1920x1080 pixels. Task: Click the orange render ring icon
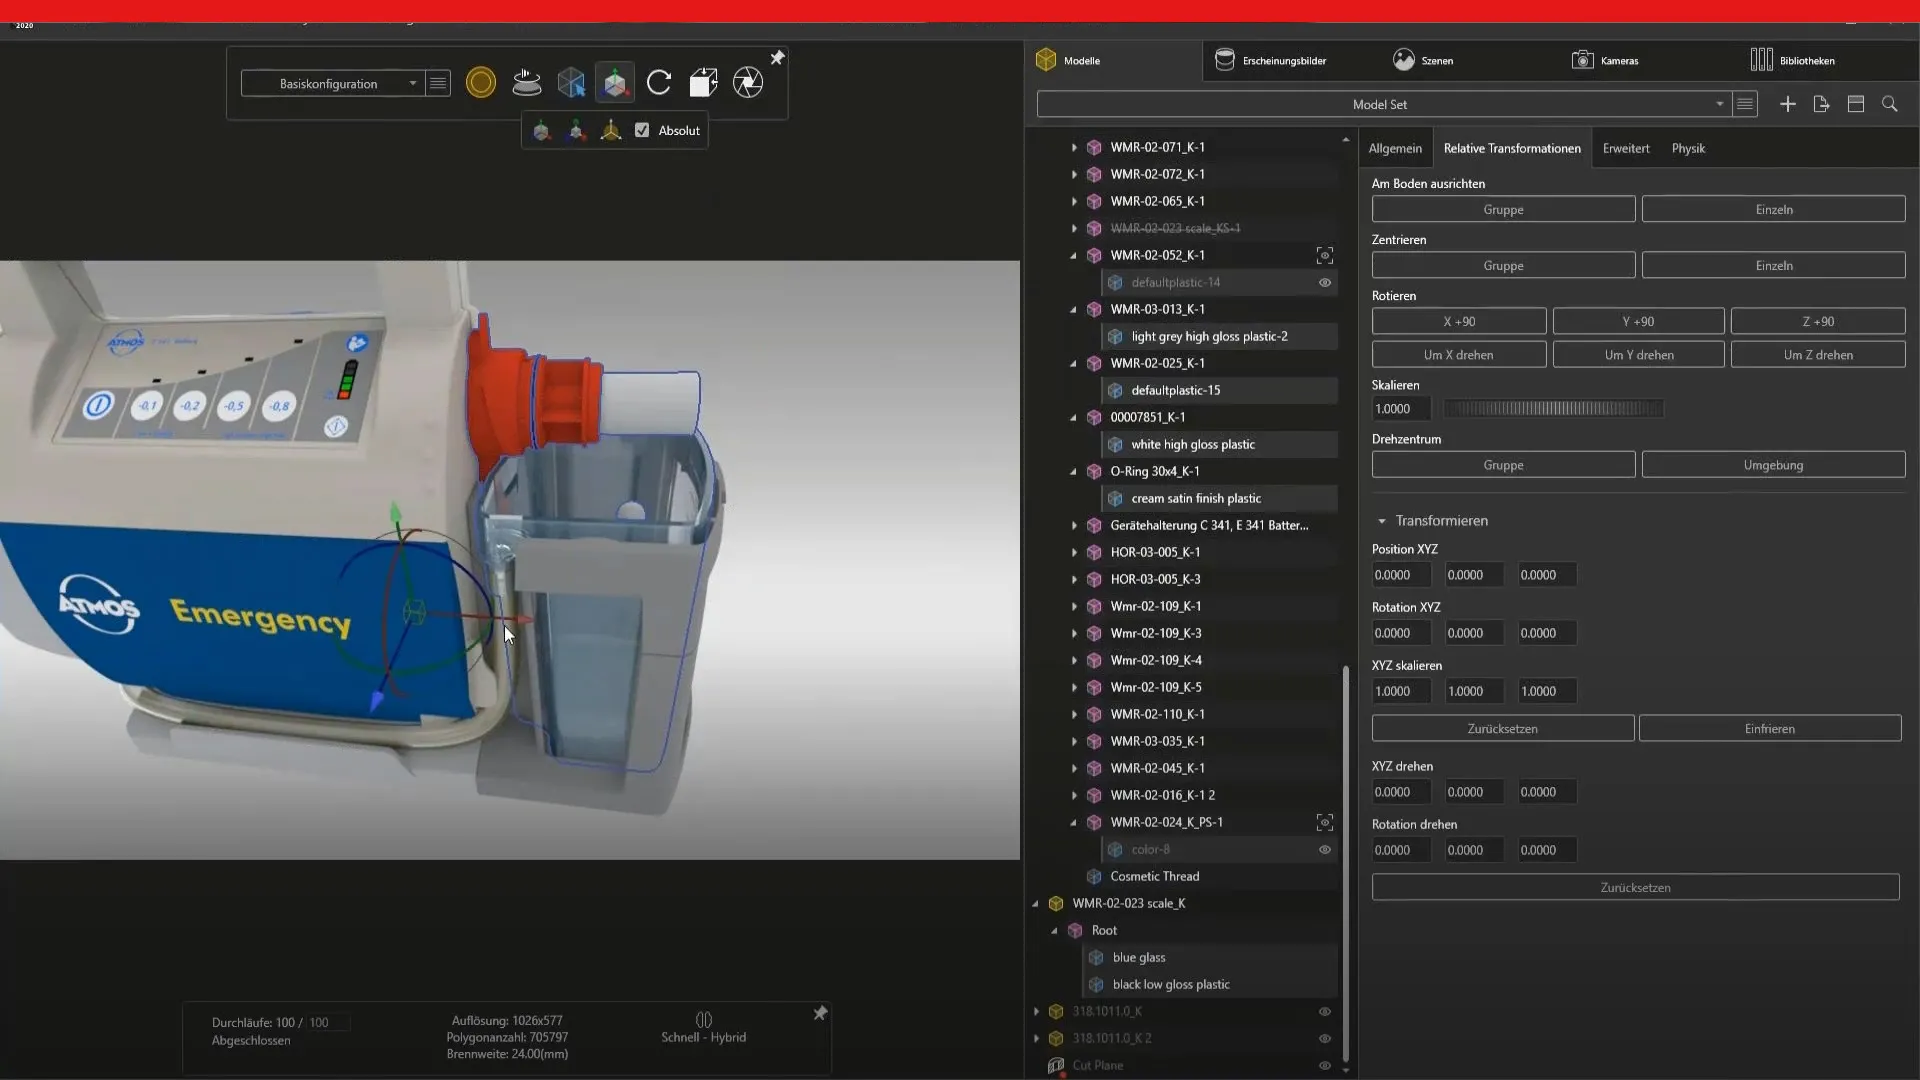[481, 83]
